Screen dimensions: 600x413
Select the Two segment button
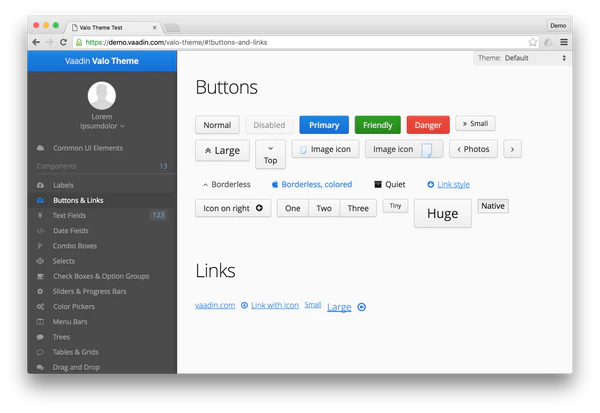(x=324, y=208)
